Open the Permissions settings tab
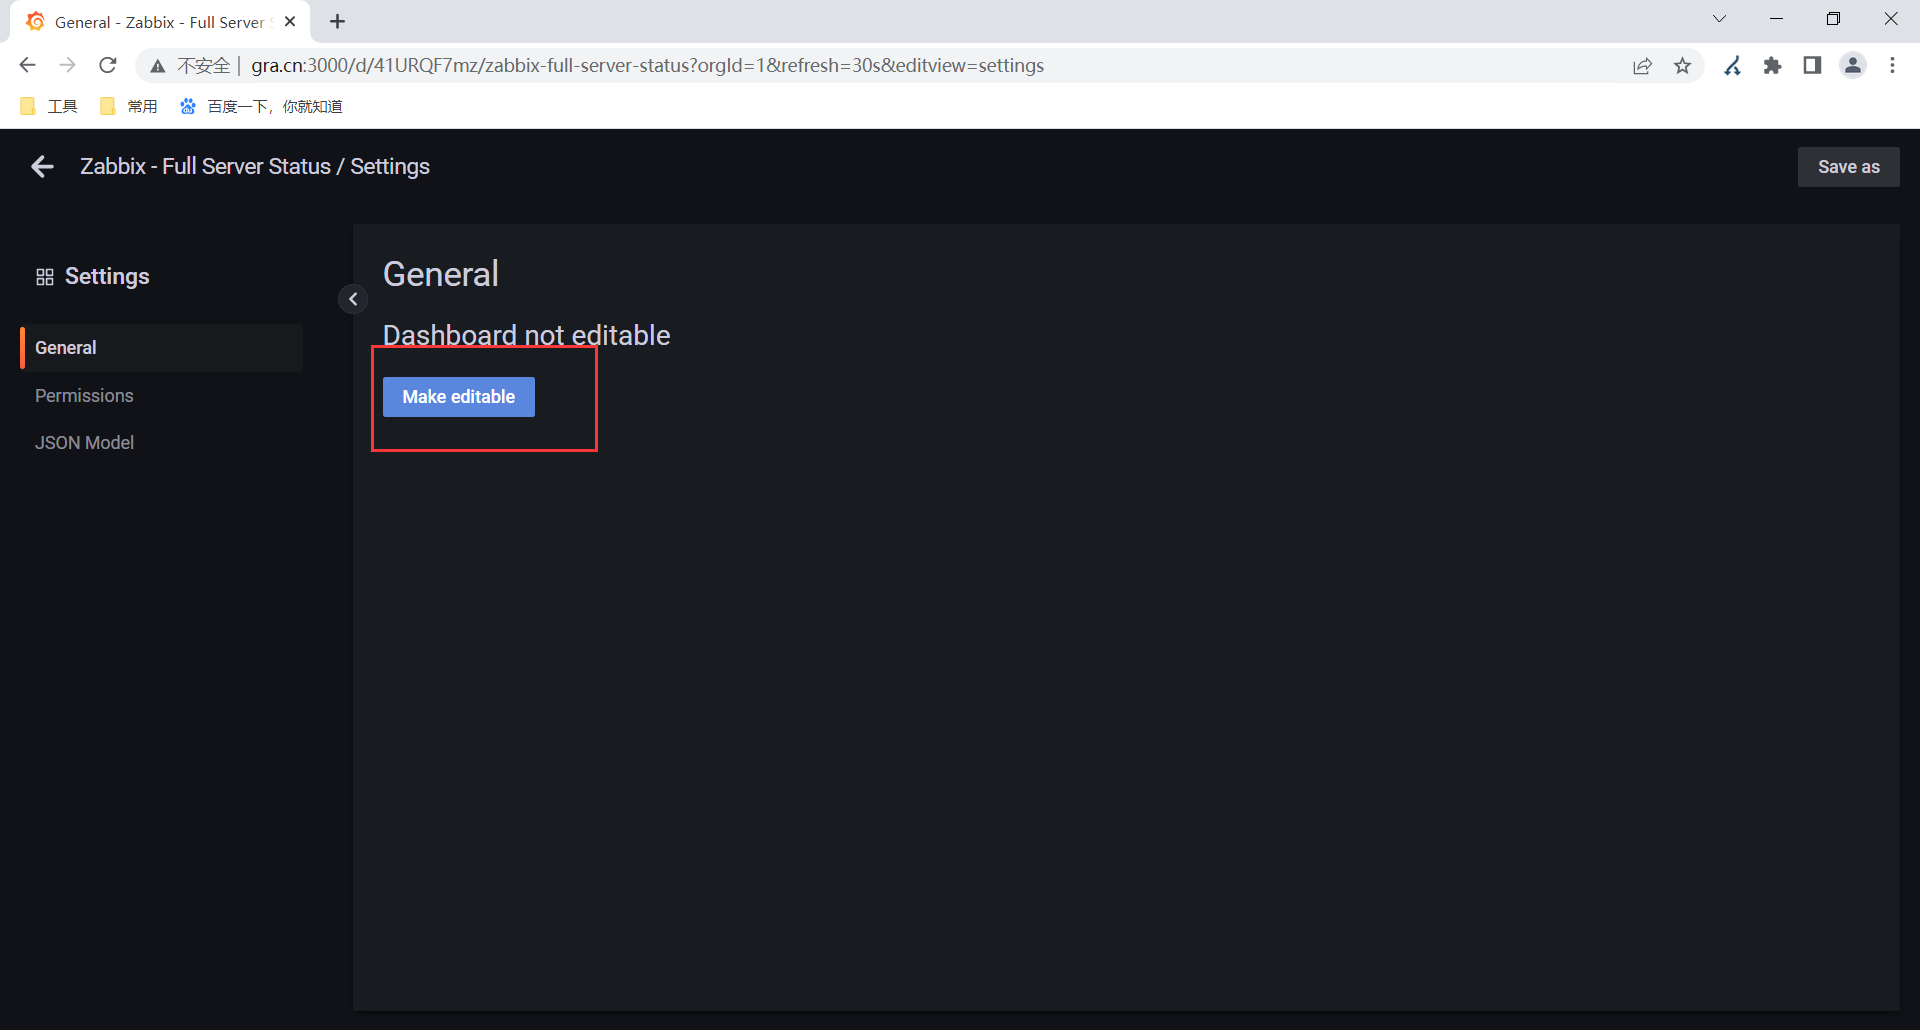This screenshot has width=1920, height=1030. pos(84,396)
